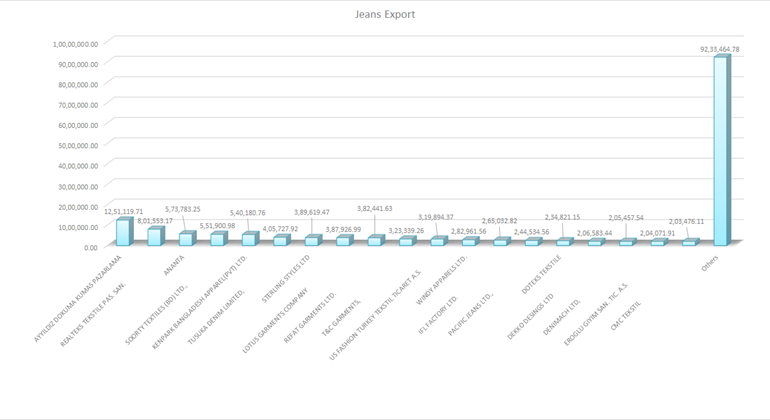Screen dimensions: 770x420
Task: Click data label 5,73,783.25
Action: pyautogui.click(x=183, y=209)
